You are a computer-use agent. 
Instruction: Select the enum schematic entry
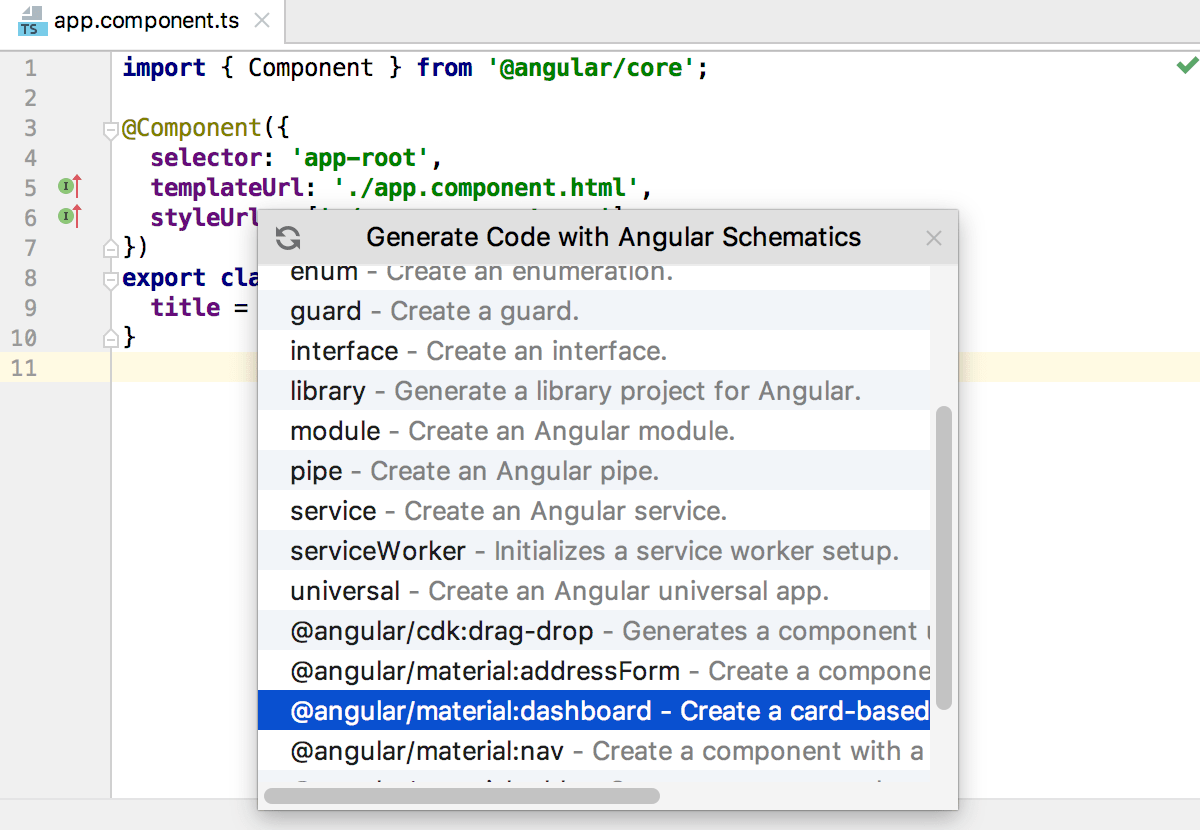[594, 277]
